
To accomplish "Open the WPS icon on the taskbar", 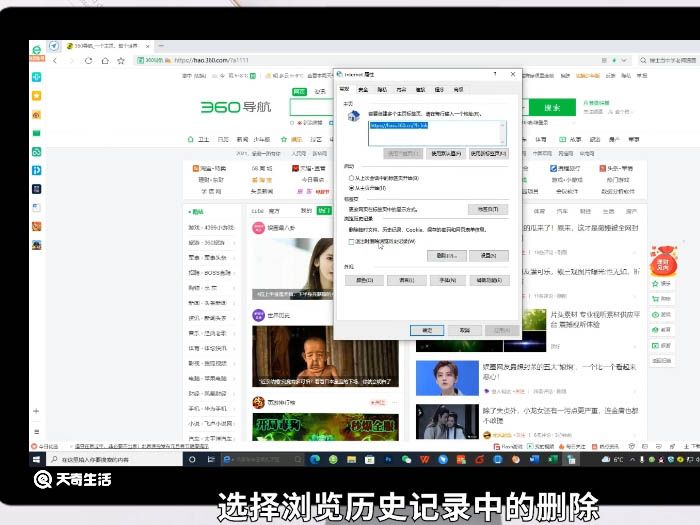I will [x=425, y=459].
